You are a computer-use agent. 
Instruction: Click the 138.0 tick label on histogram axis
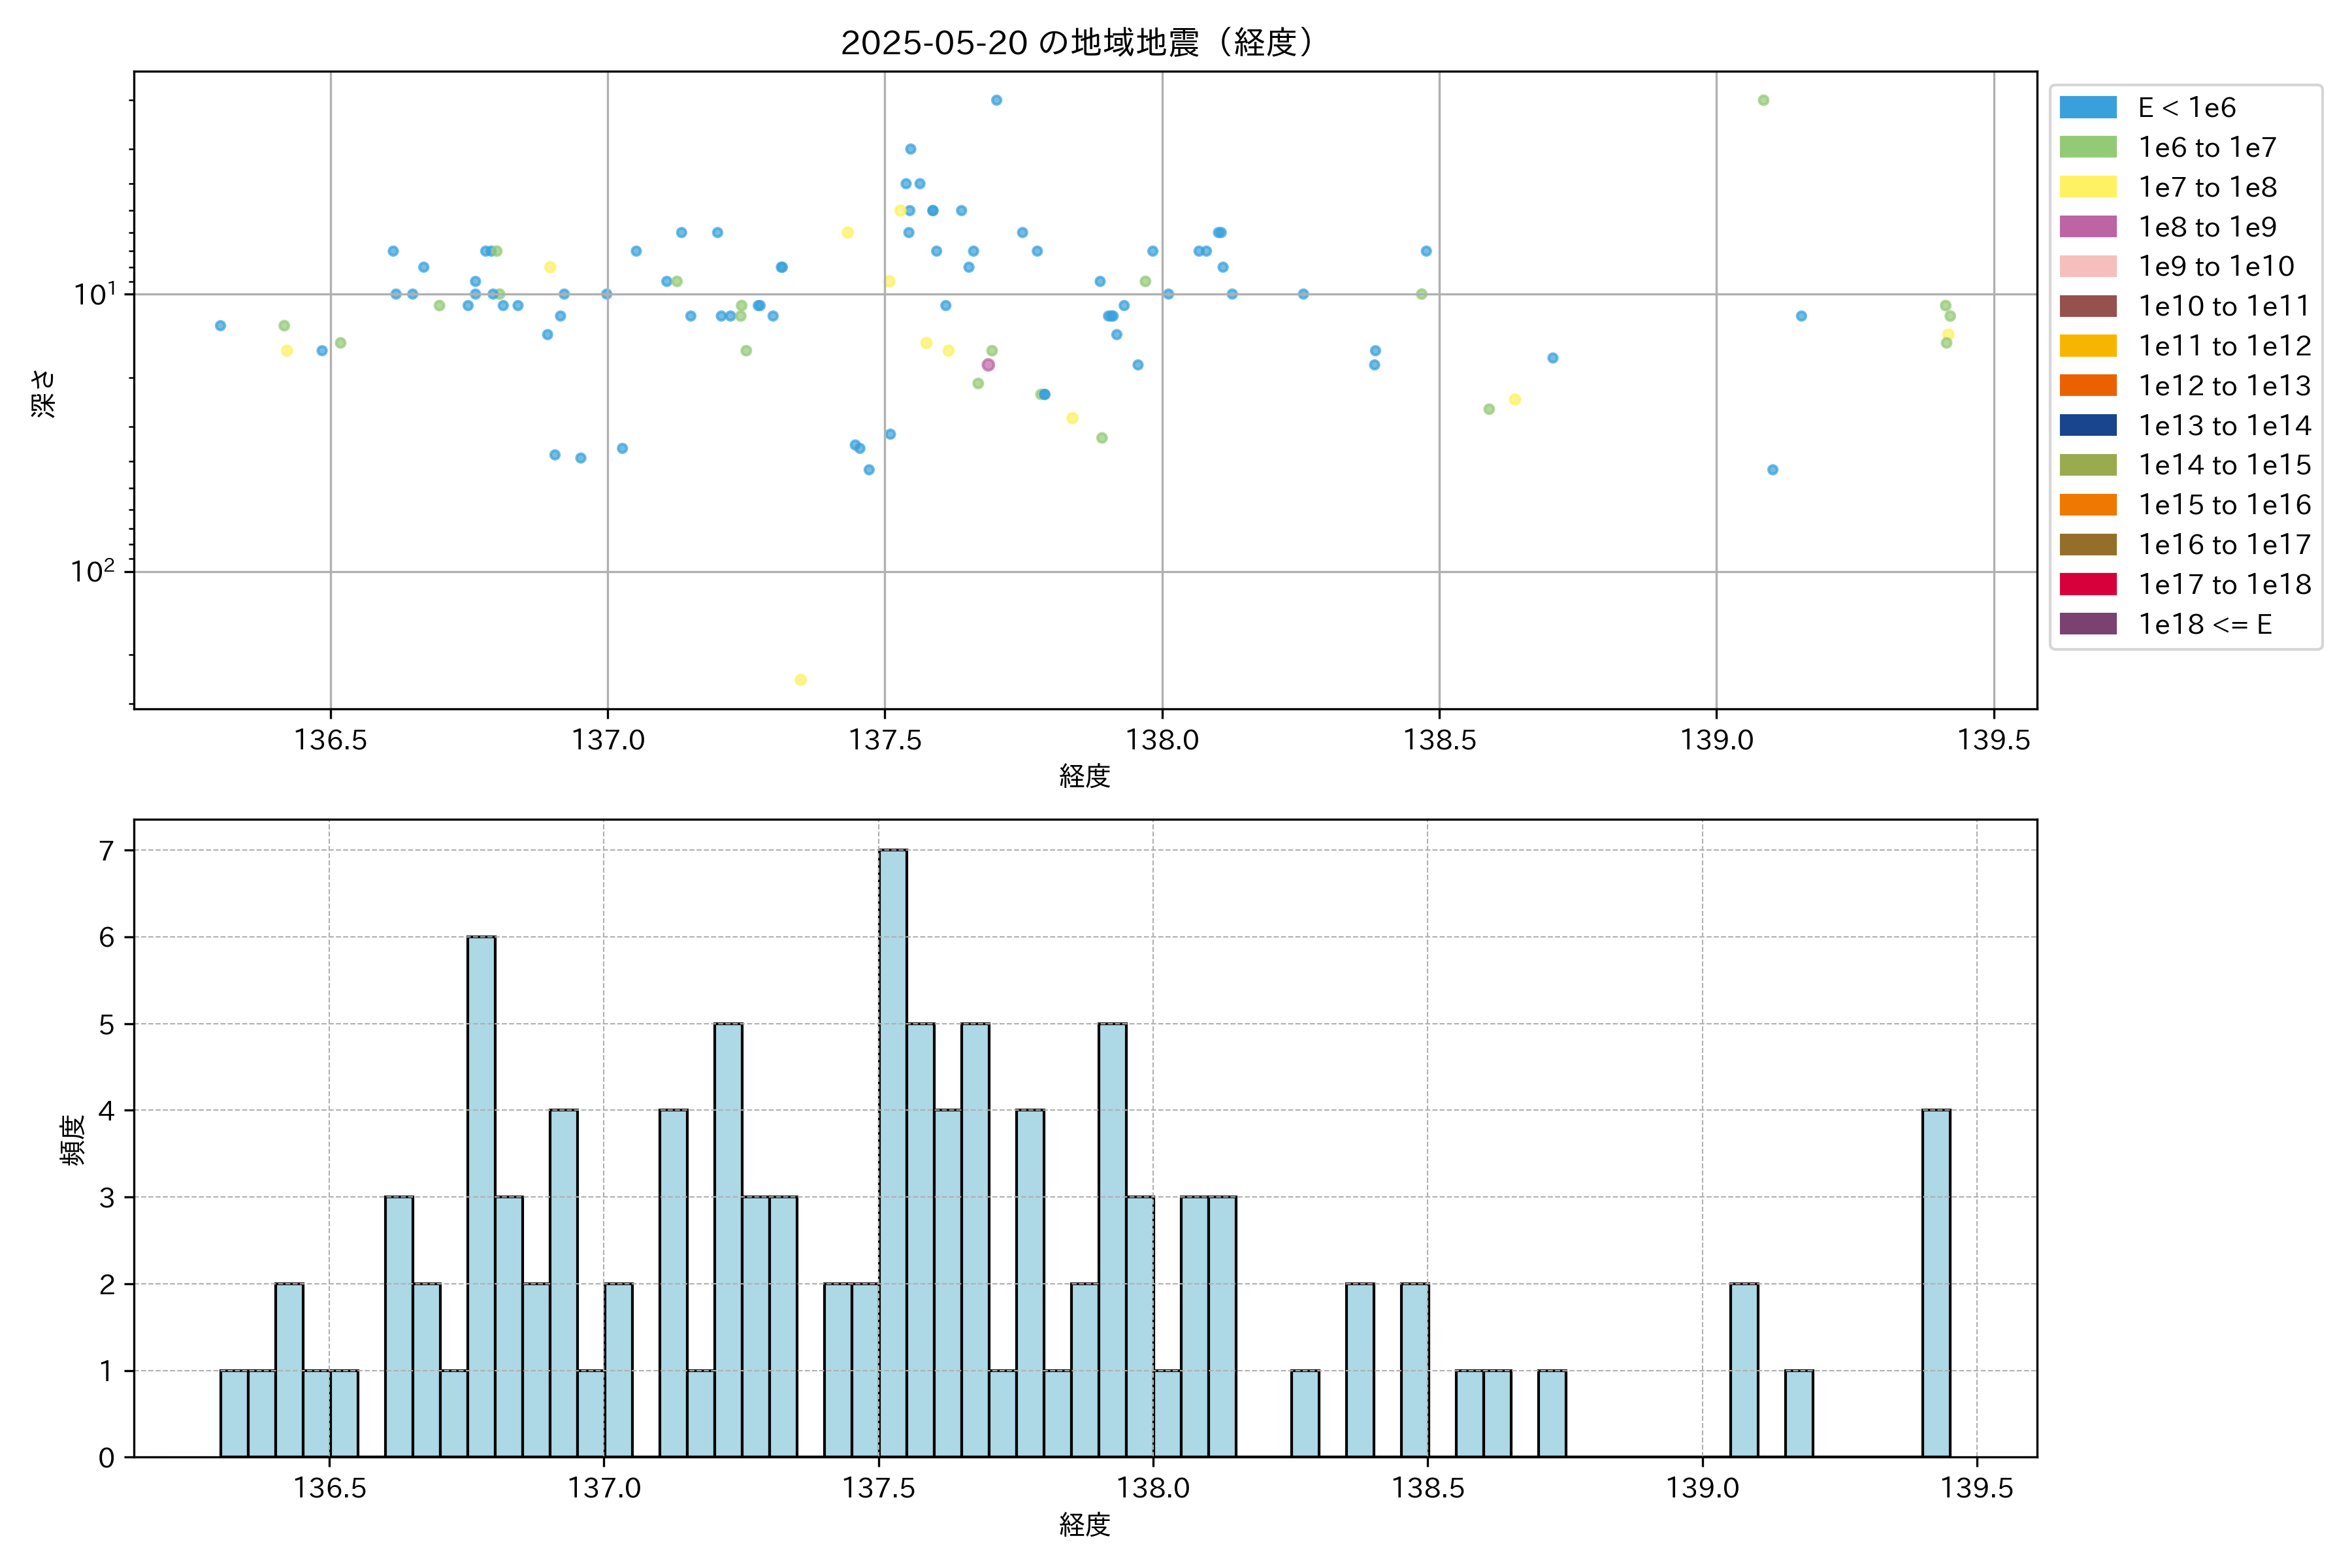point(1152,1488)
